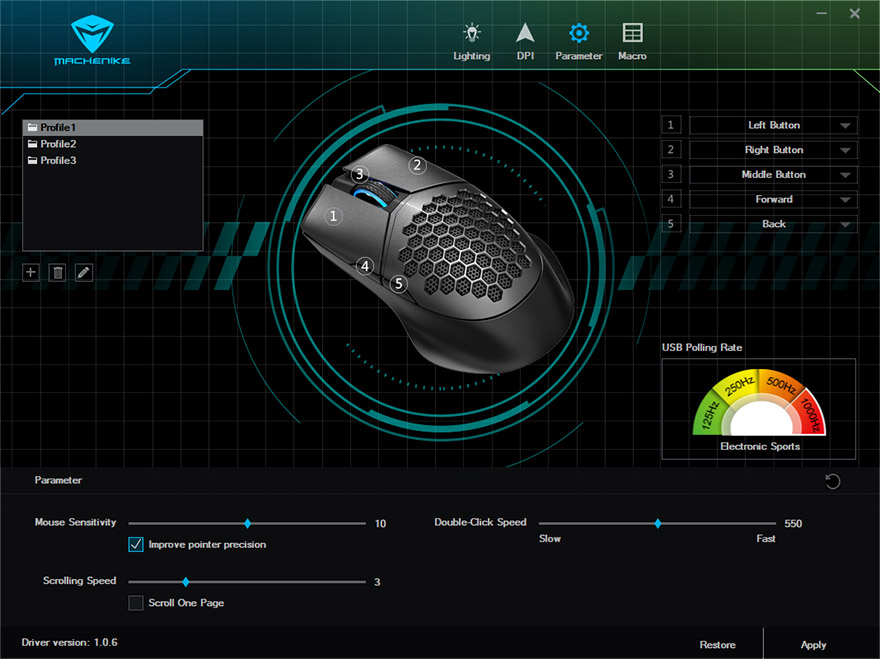The width and height of the screenshot is (880, 659).
Task: Open the DPI settings tab
Action: 525,42
